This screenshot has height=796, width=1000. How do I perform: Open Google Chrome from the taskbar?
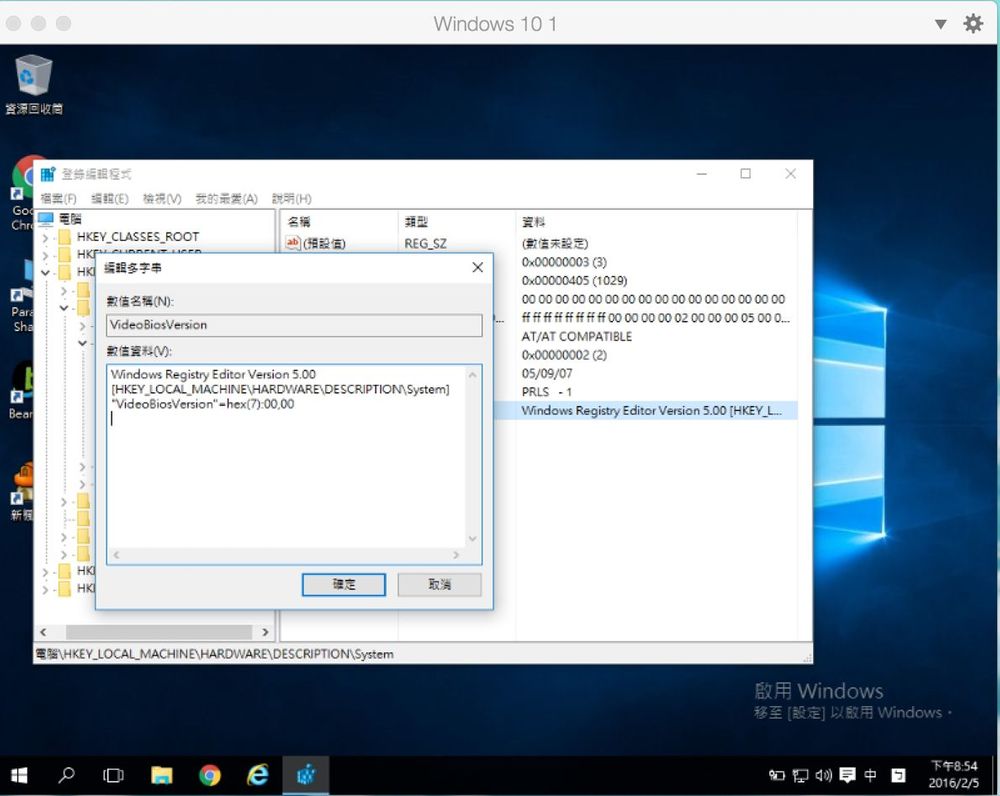point(210,775)
